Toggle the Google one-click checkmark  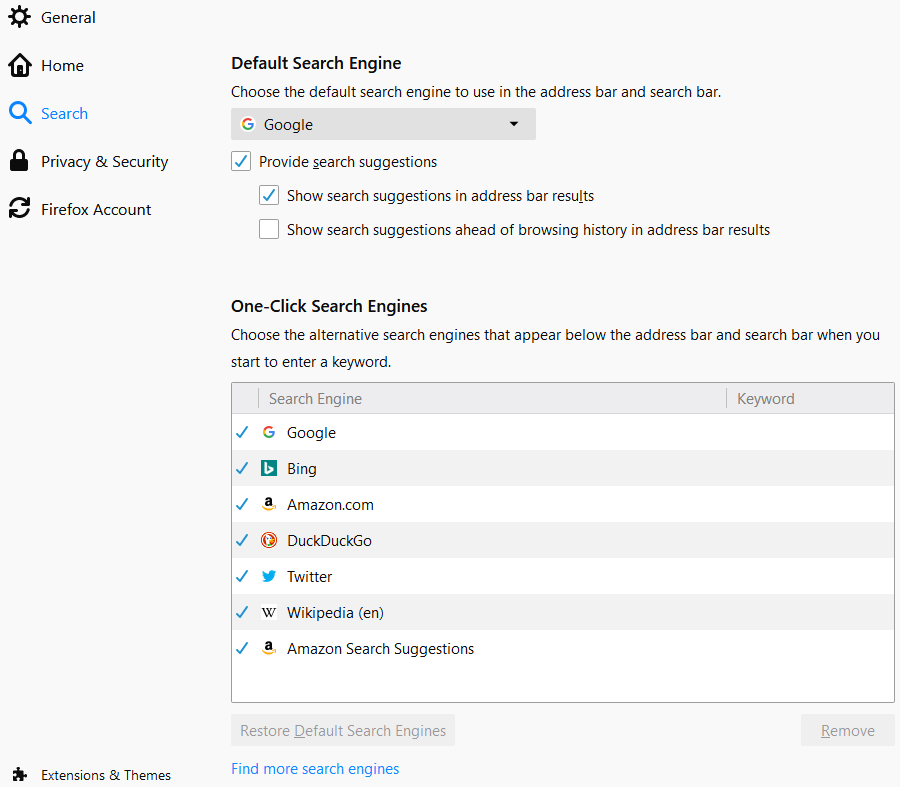click(x=242, y=432)
